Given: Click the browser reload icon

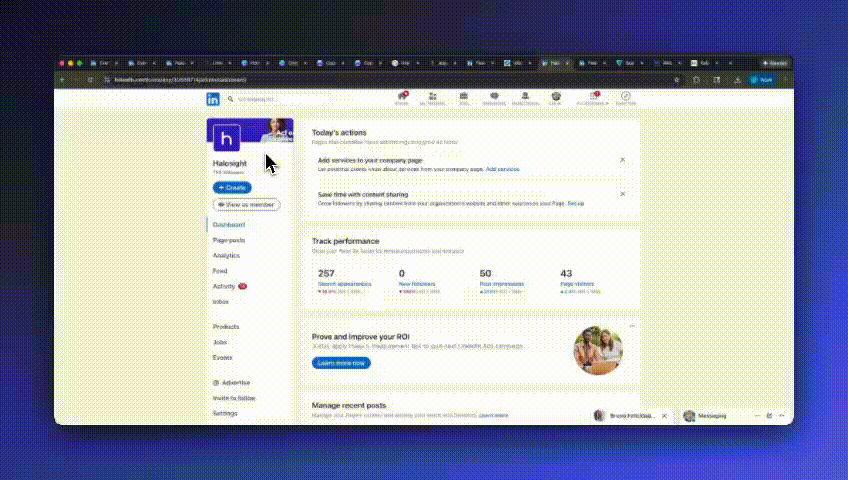Looking at the screenshot, I should (90, 80).
